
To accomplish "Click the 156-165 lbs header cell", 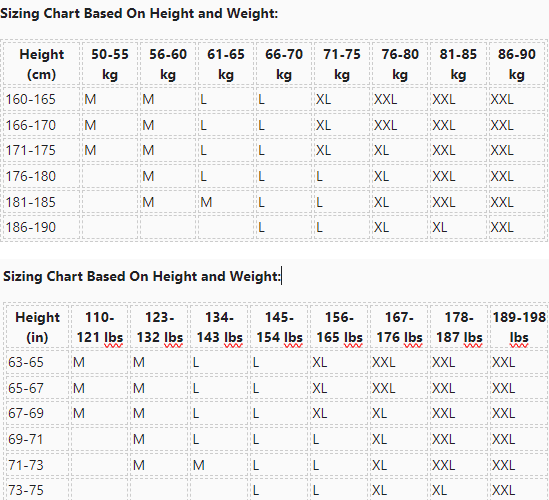I will coord(339,327).
